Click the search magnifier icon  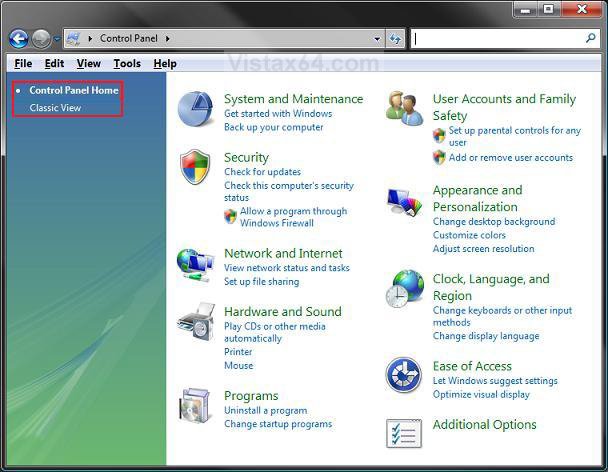click(x=591, y=38)
